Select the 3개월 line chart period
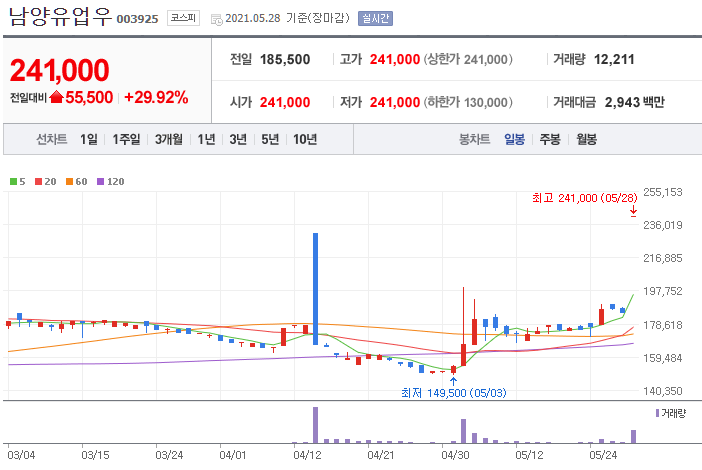 tap(169, 139)
